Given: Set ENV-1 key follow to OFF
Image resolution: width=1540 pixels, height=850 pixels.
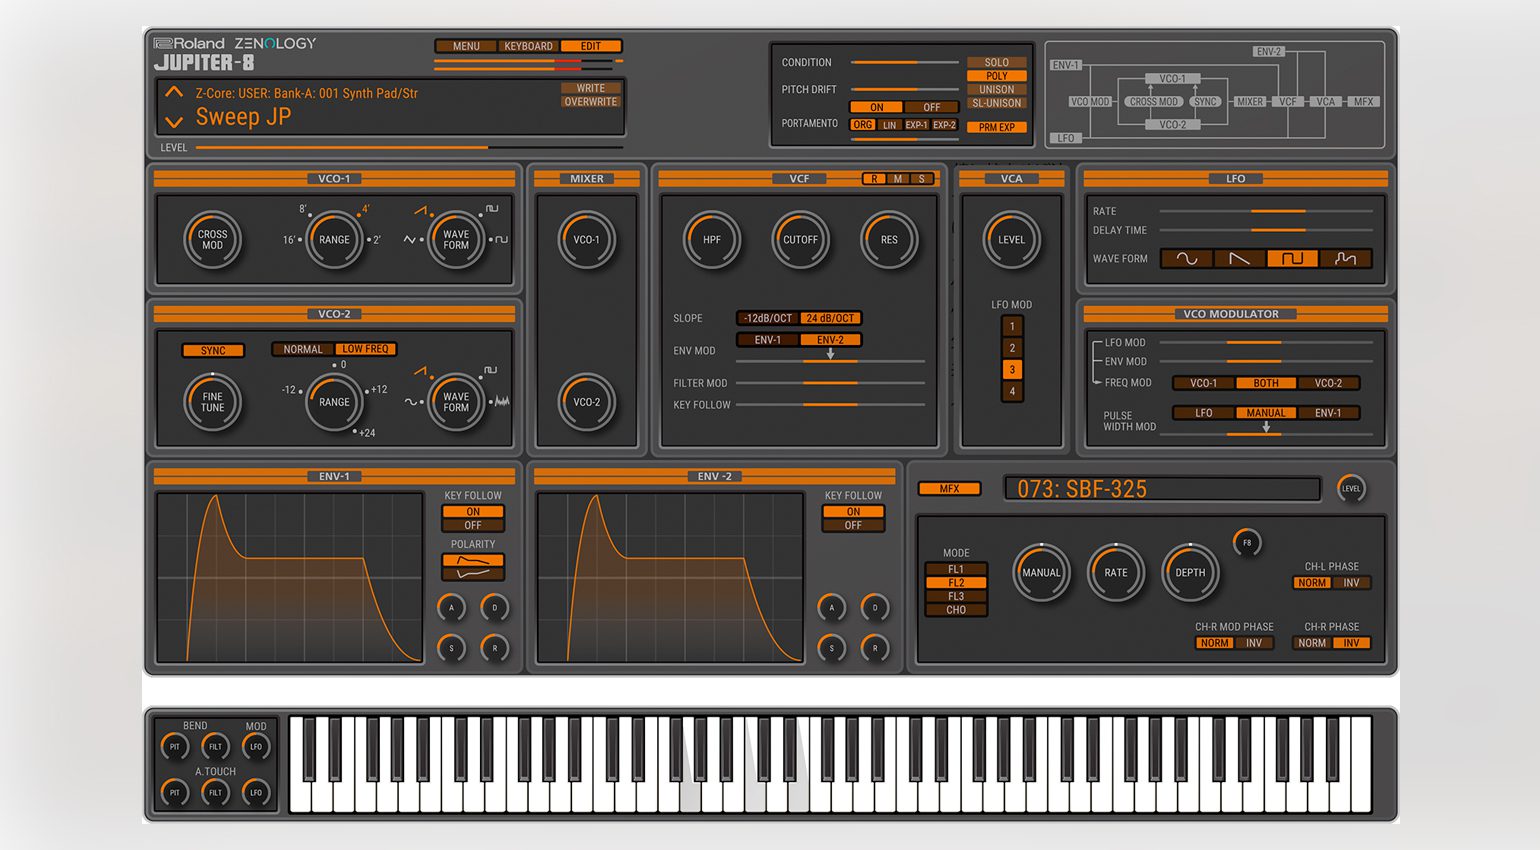Looking at the screenshot, I should (x=473, y=525).
